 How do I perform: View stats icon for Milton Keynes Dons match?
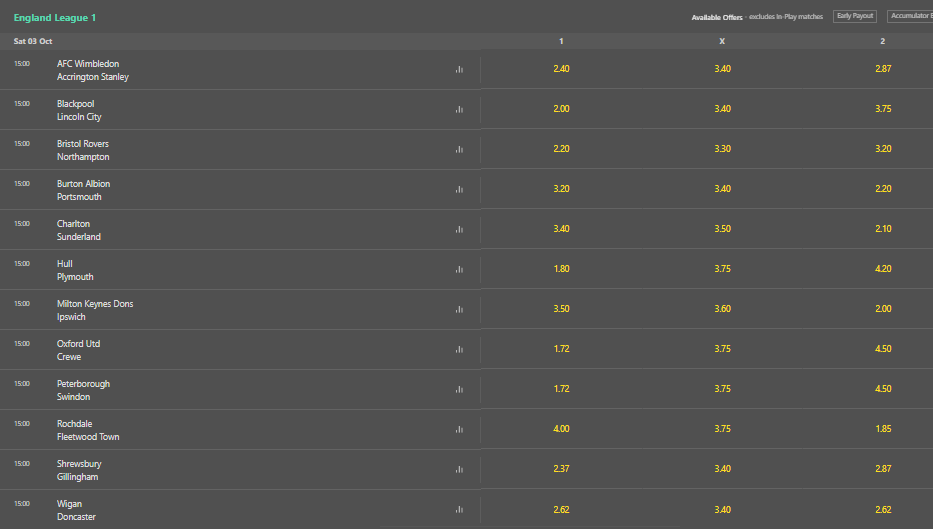coord(459,309)
